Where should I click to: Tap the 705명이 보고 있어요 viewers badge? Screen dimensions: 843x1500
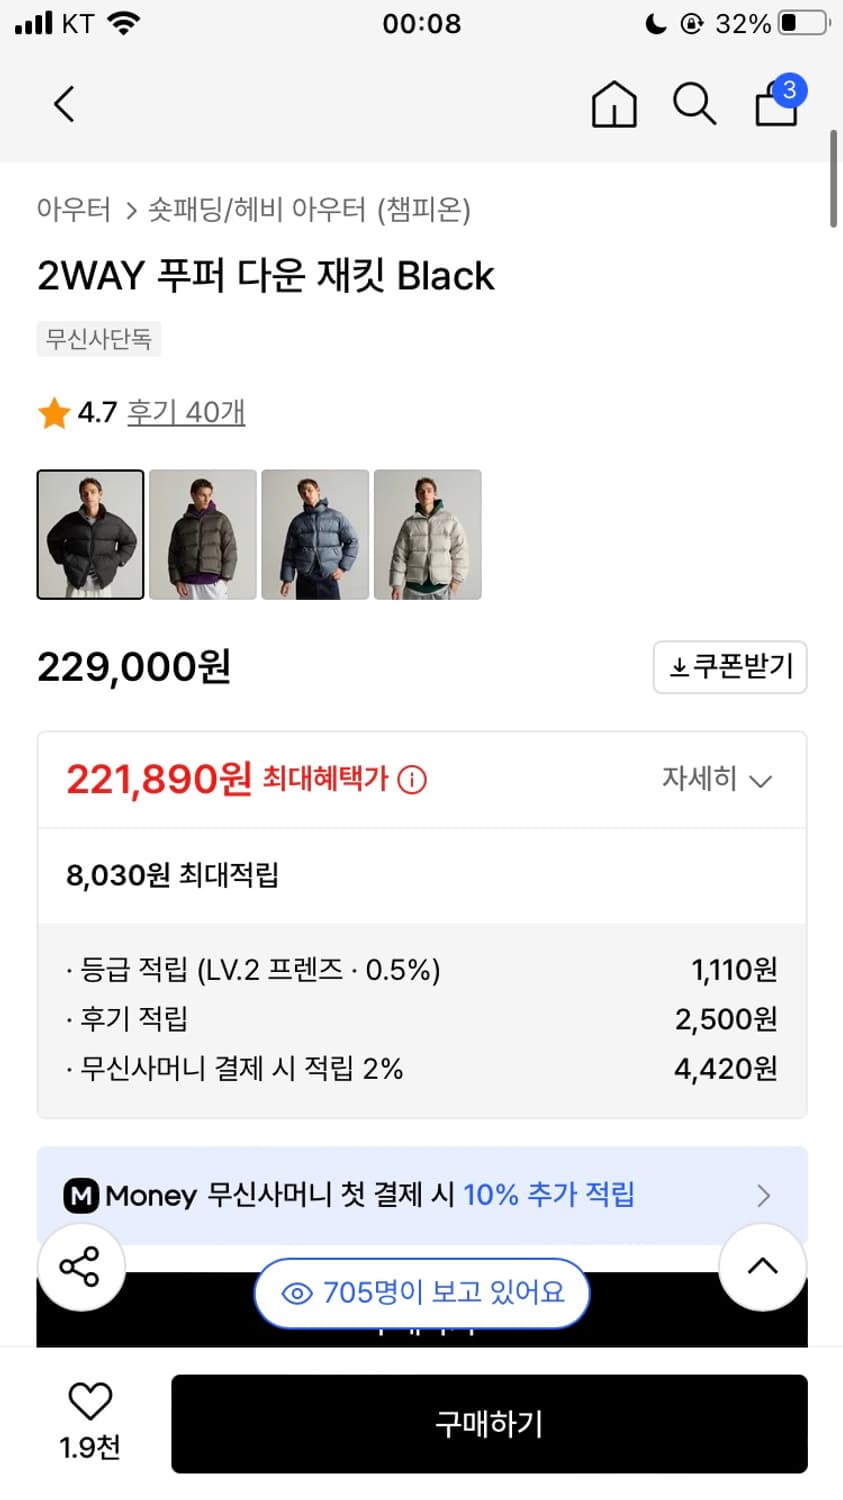[x=421, y=1293]
